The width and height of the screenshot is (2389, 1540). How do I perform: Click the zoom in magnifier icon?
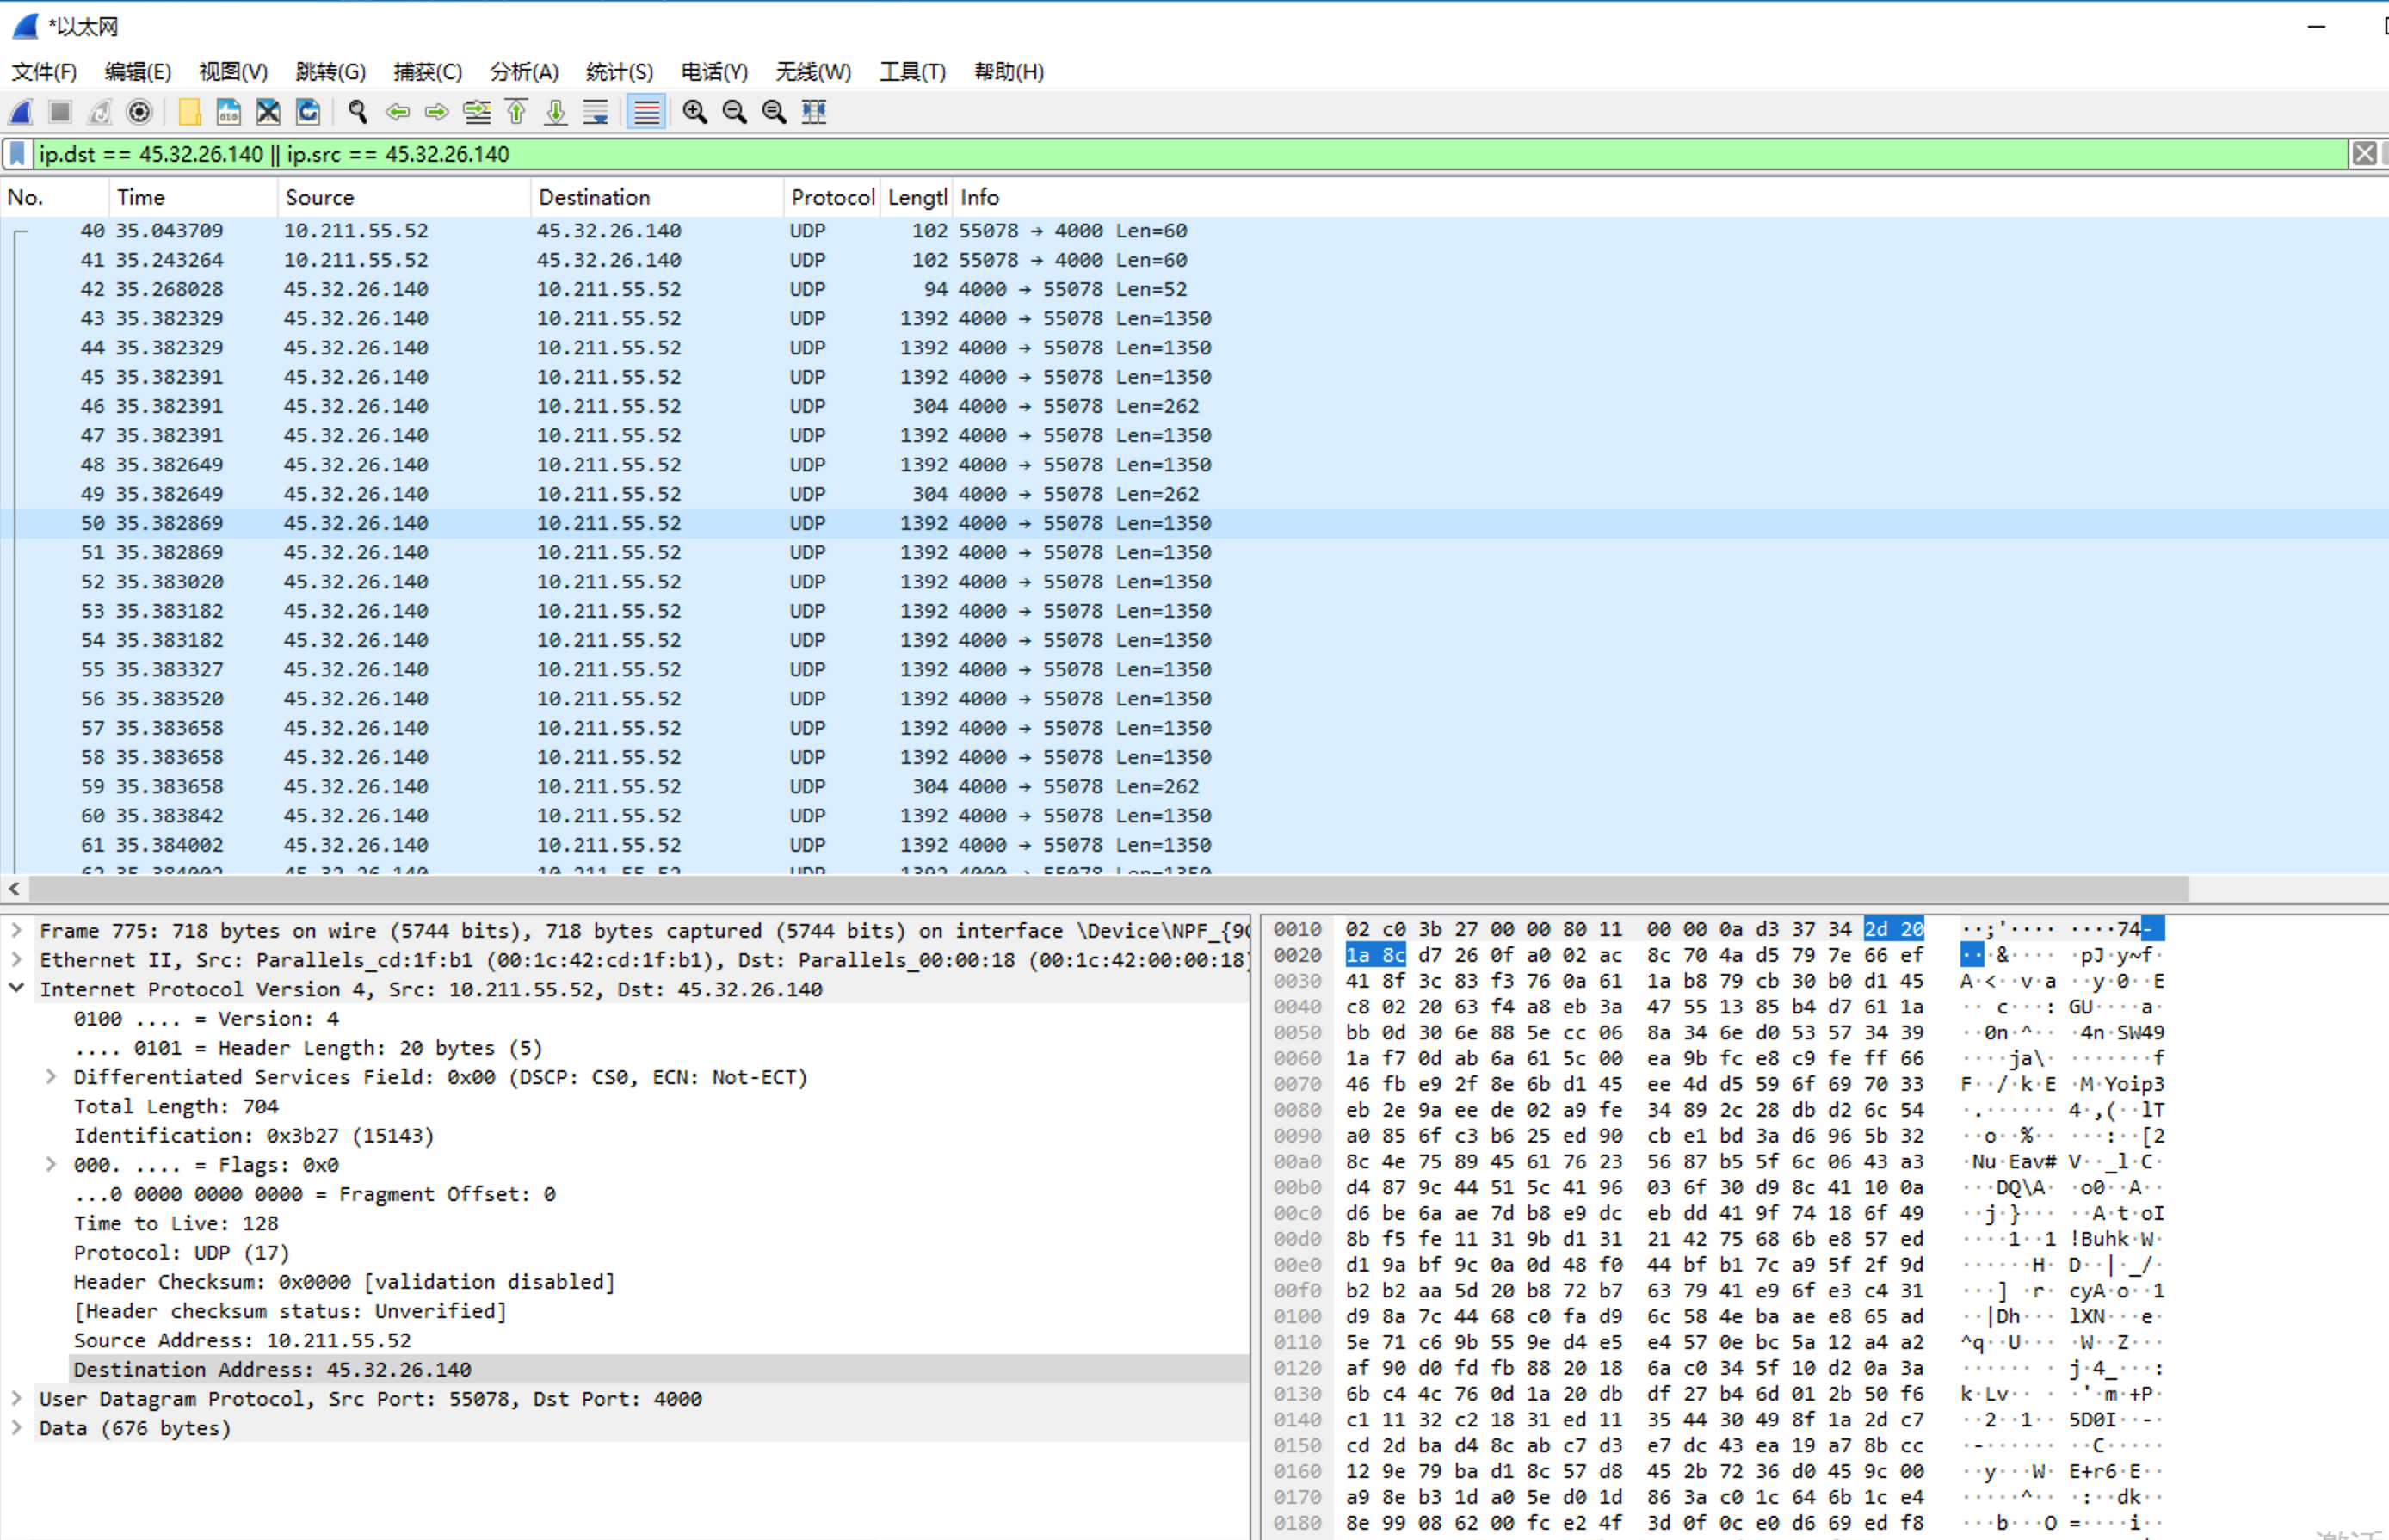tap(694, 112)
